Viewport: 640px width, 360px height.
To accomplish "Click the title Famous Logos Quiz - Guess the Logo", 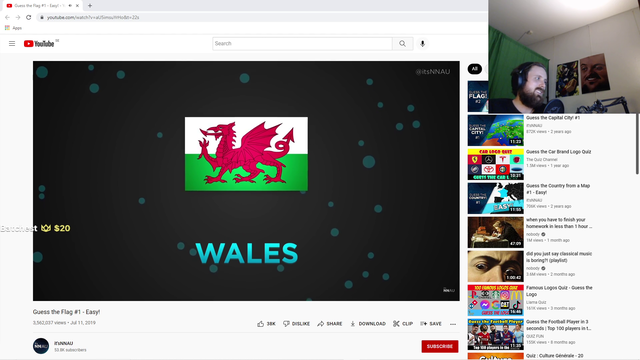I will (559, 291).
